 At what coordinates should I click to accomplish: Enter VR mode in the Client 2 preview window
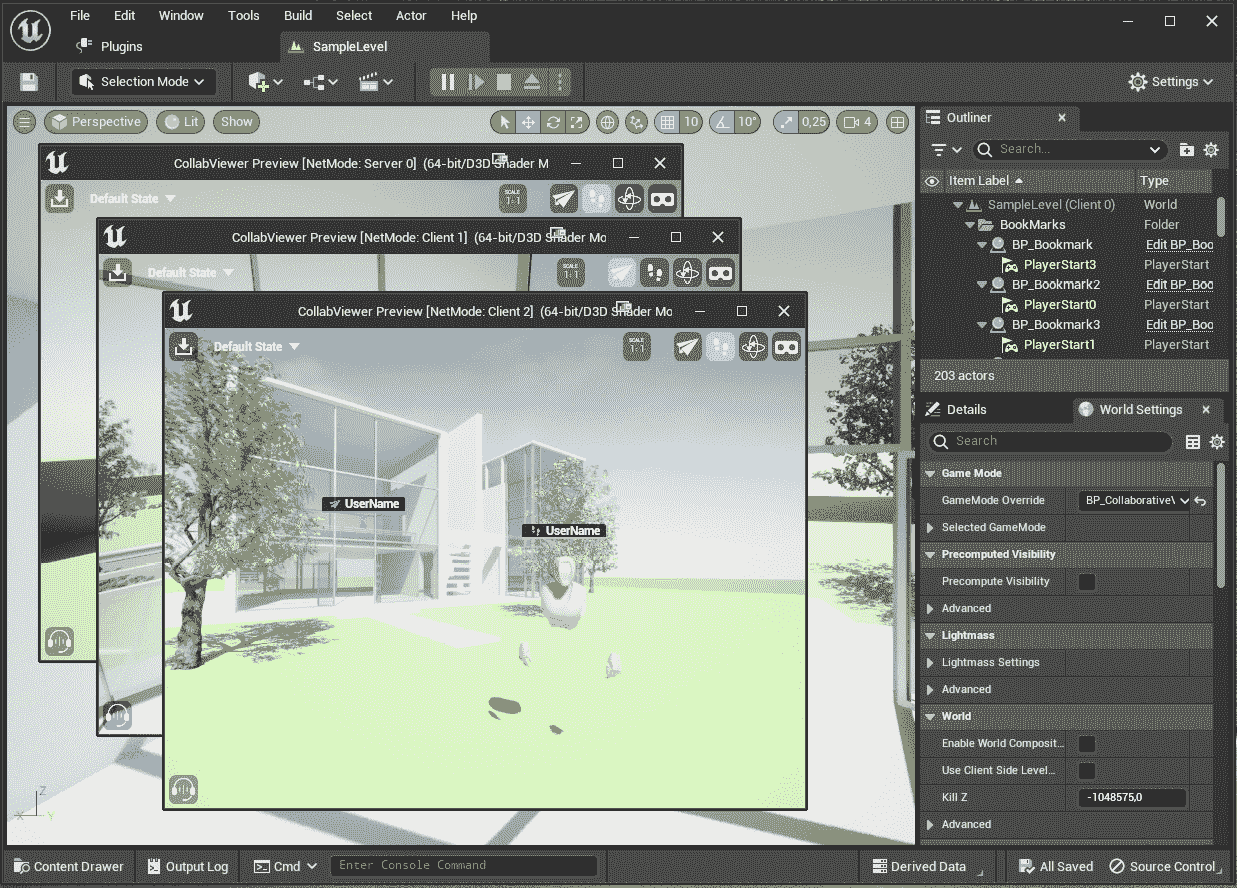point(786,347)
